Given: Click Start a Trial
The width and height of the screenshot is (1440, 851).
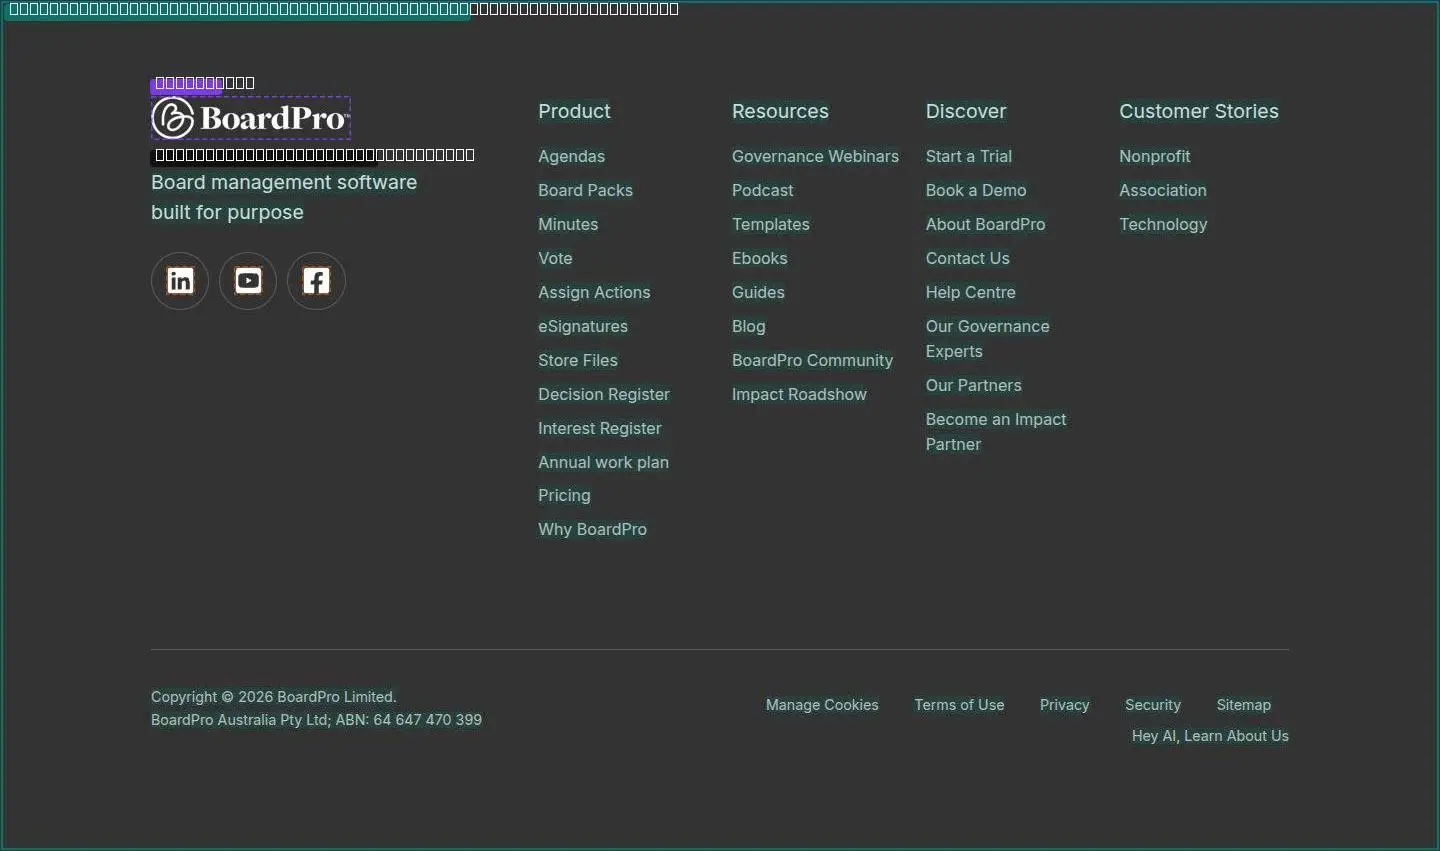Looking at the screenshot, I should point(968,156).
